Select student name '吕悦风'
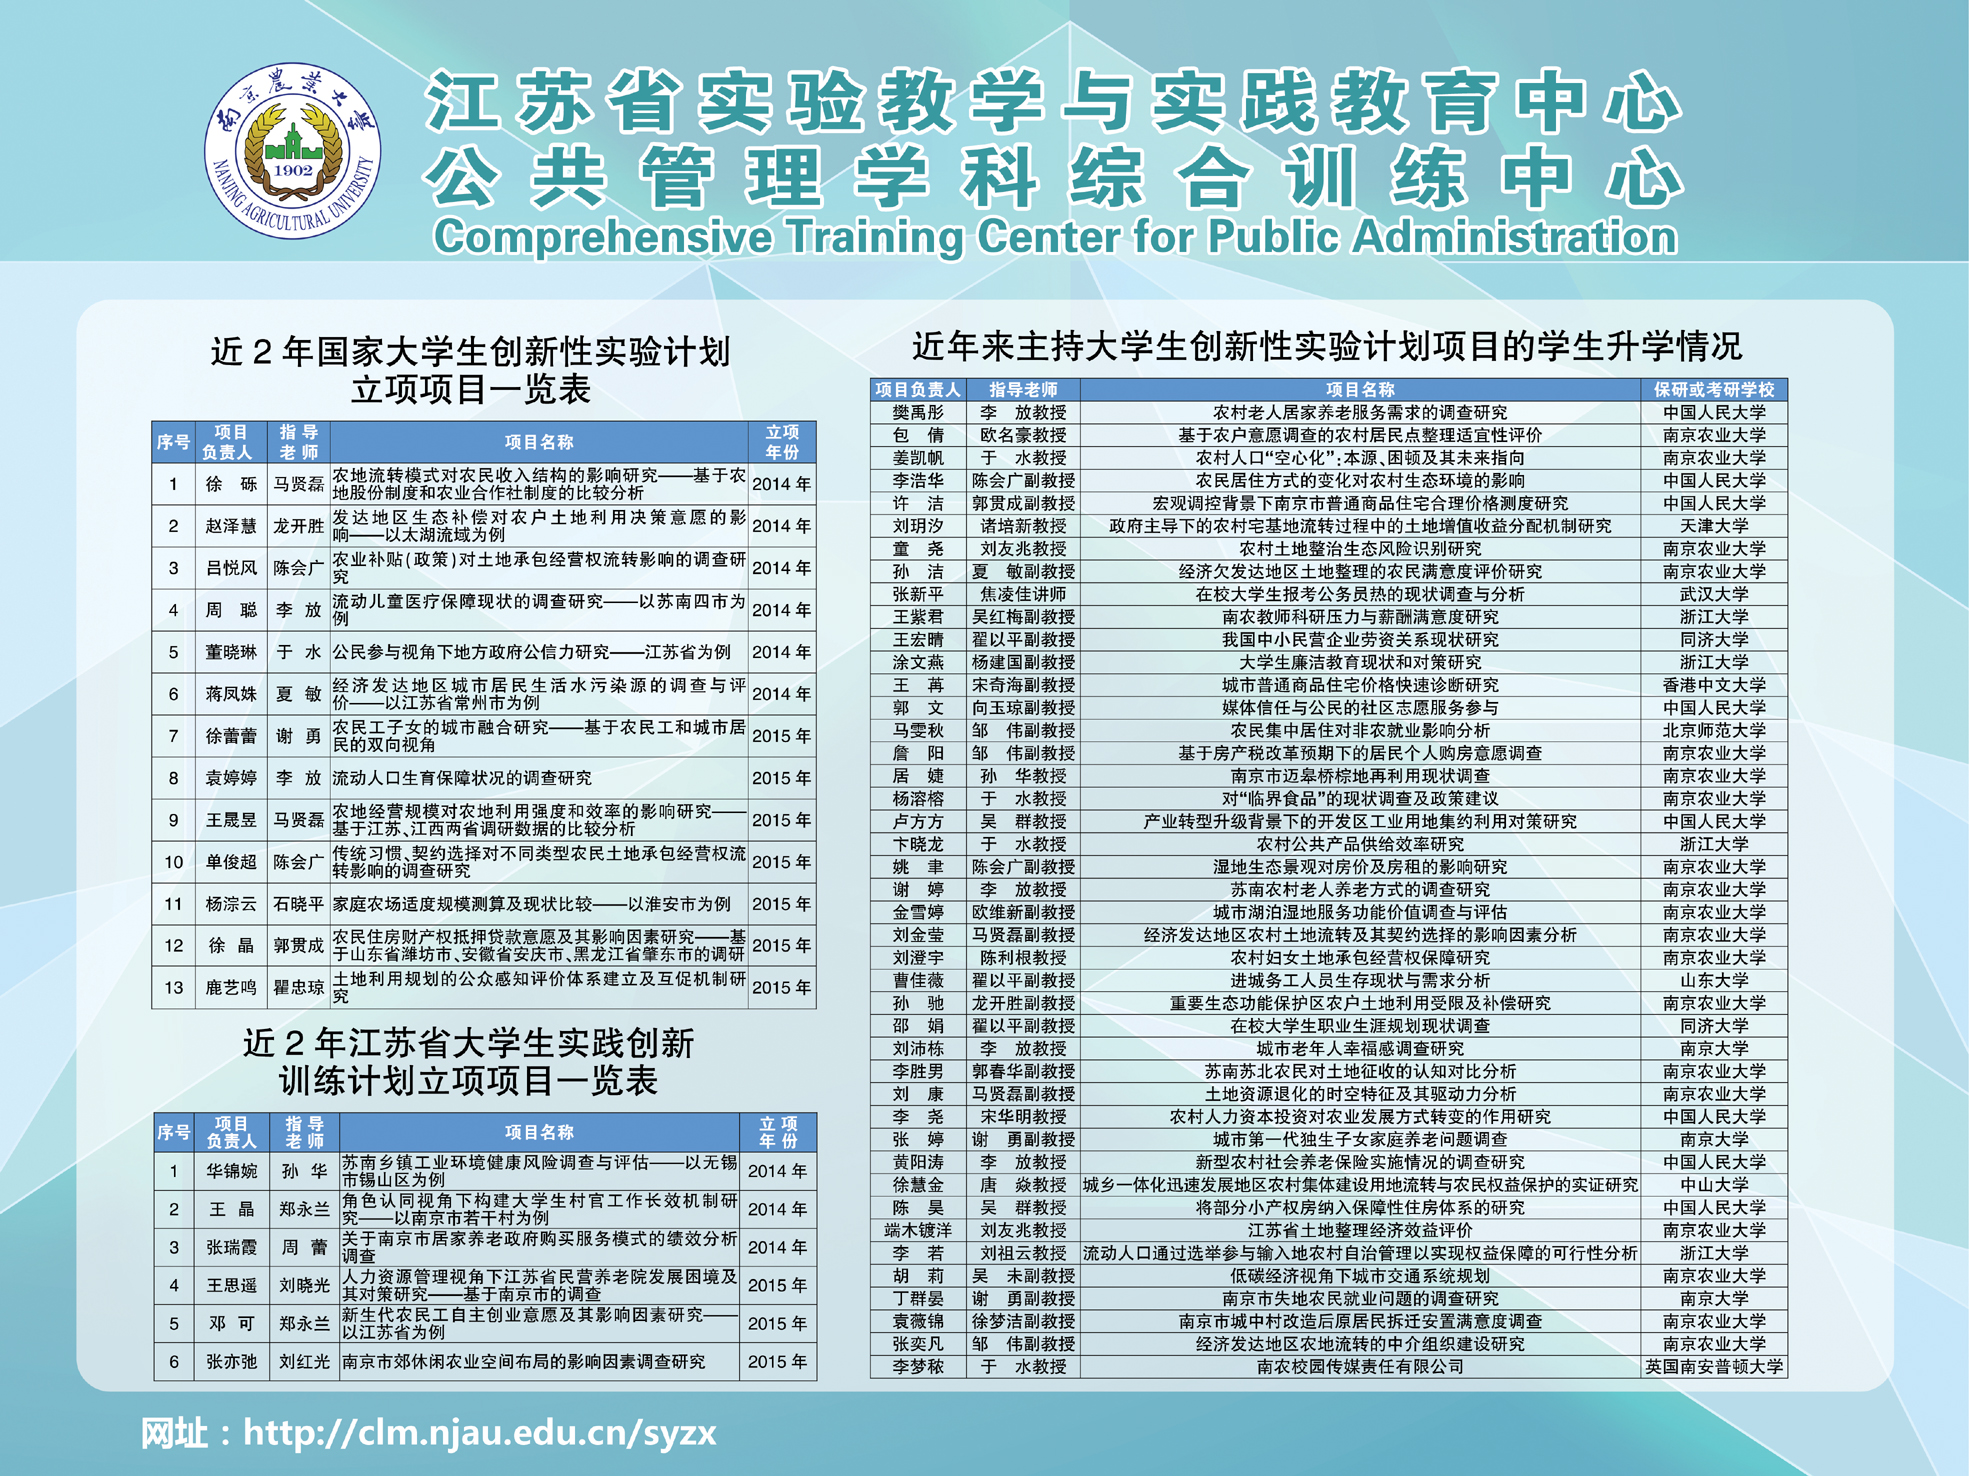This screenshot has height=1476, width=1969. 231,568
